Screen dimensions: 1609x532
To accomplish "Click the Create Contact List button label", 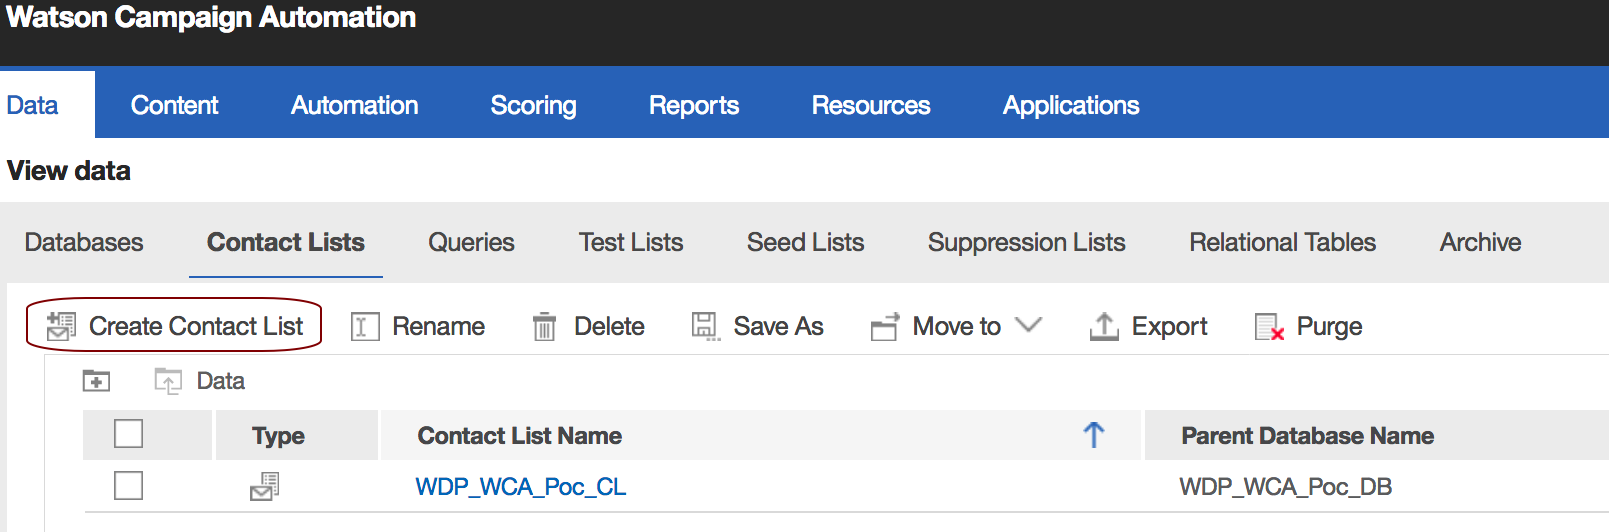I will coord(196,326).
